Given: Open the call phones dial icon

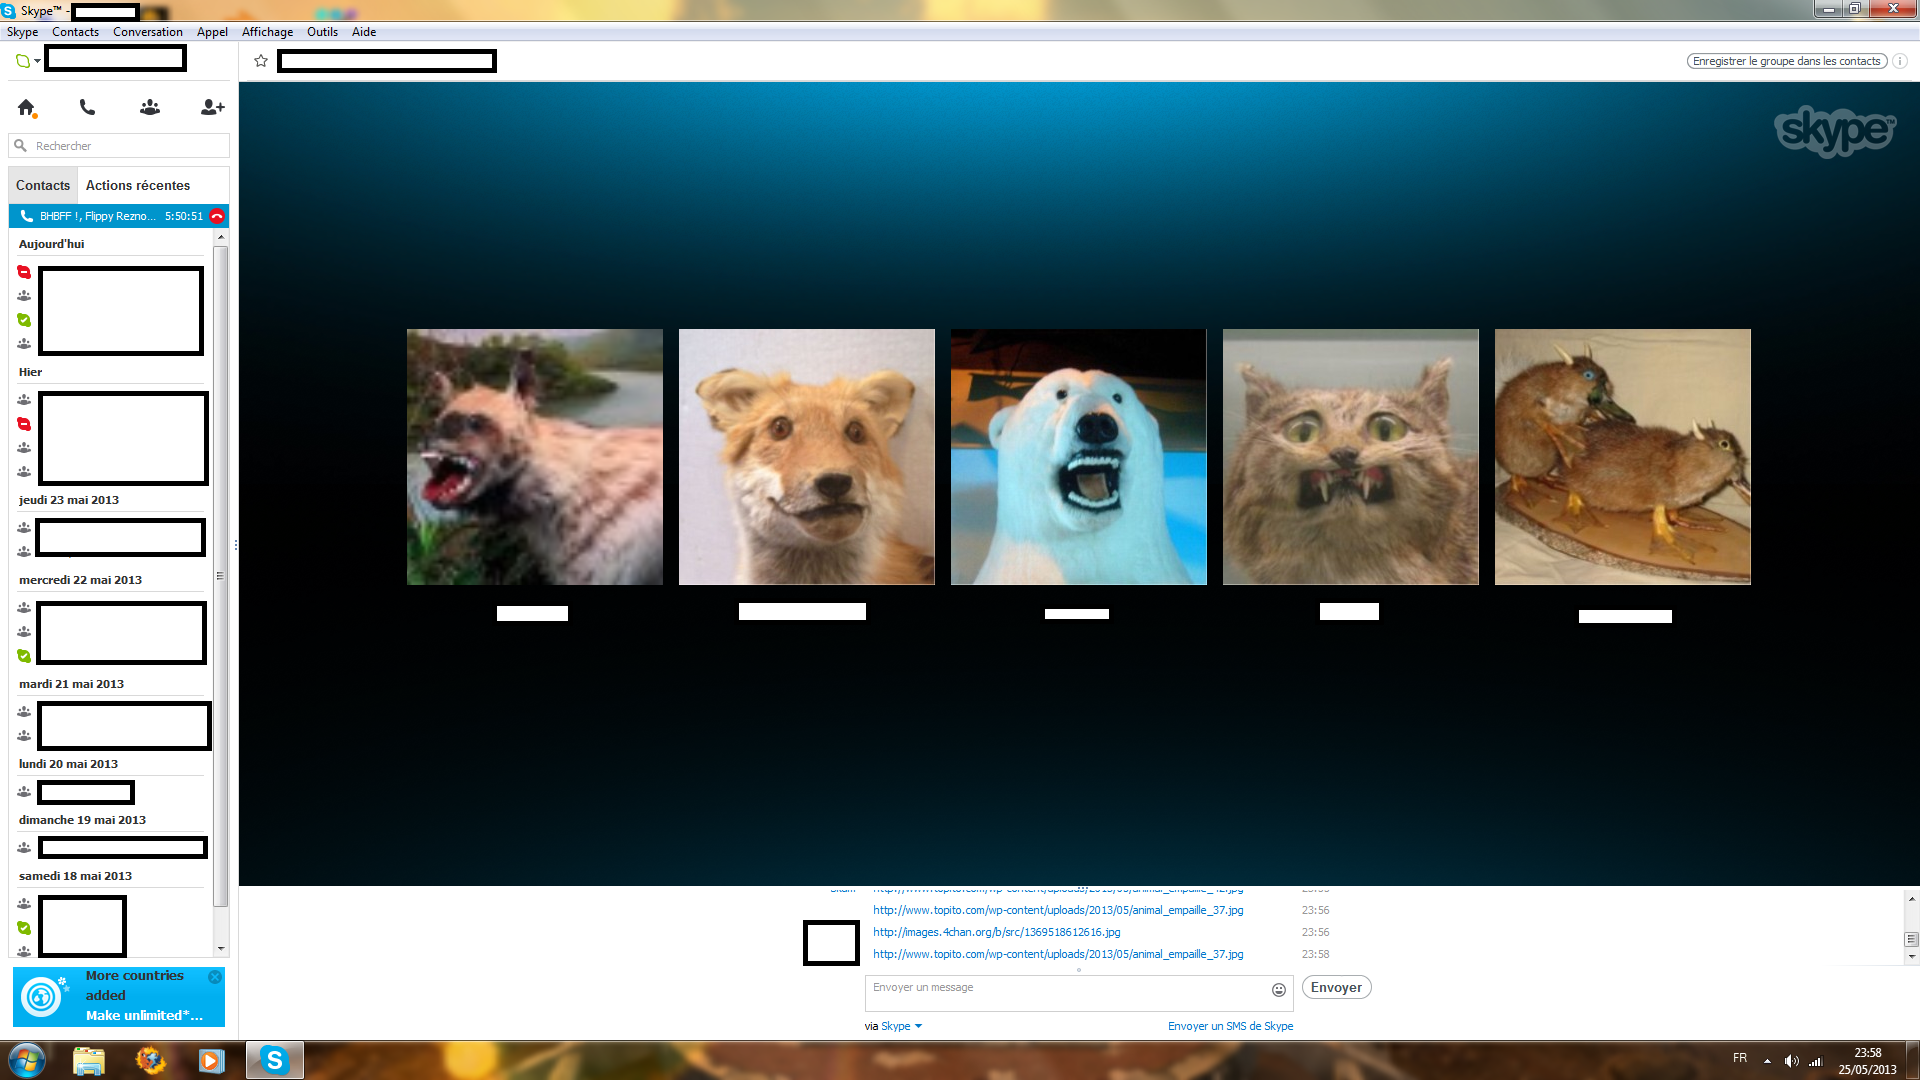Looking at the screenshot, I should [87, 107].
